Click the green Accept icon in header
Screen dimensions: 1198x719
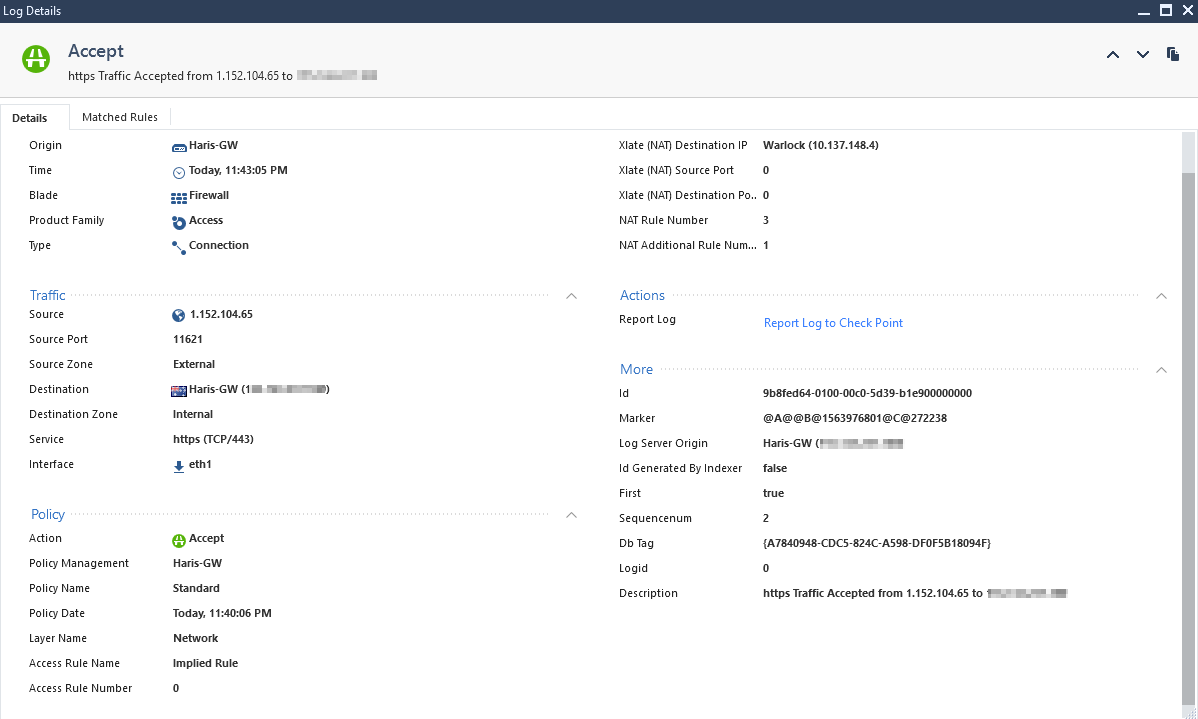37,59
